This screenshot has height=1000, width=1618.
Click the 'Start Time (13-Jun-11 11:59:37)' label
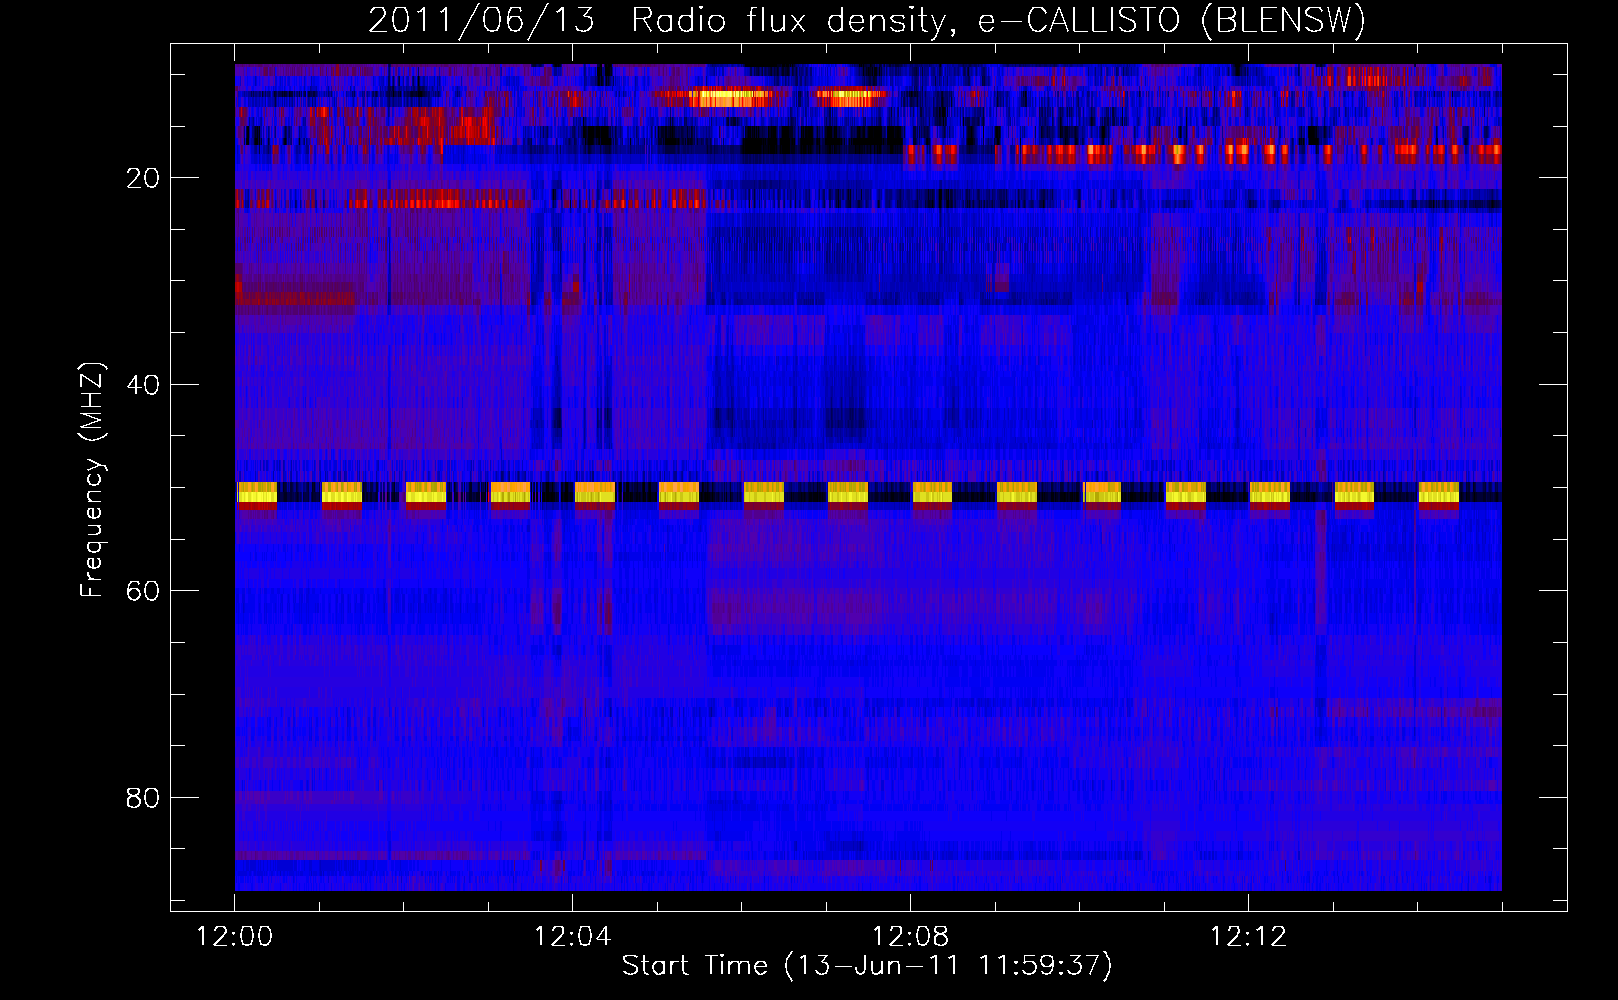tap(867, 966)
